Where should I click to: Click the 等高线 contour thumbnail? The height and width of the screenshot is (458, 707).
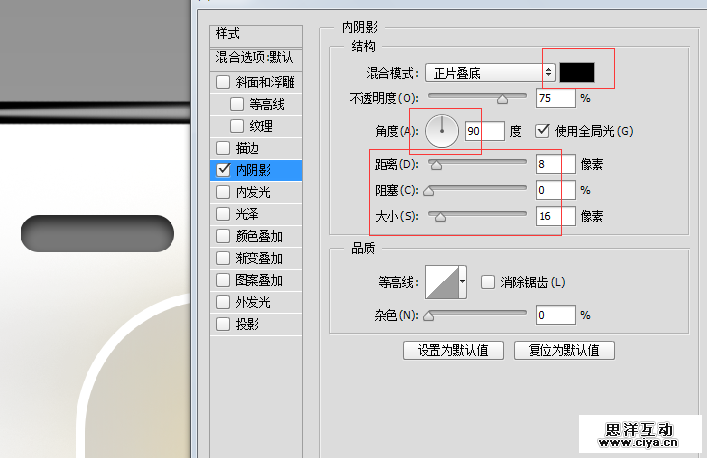tap(442, 282)
